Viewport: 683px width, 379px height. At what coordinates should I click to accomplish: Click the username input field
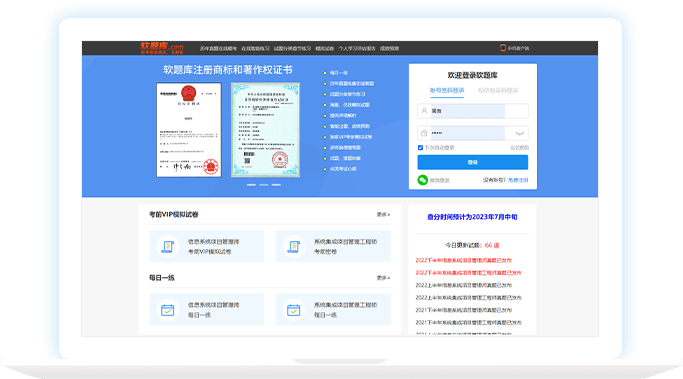click(473, 111)
